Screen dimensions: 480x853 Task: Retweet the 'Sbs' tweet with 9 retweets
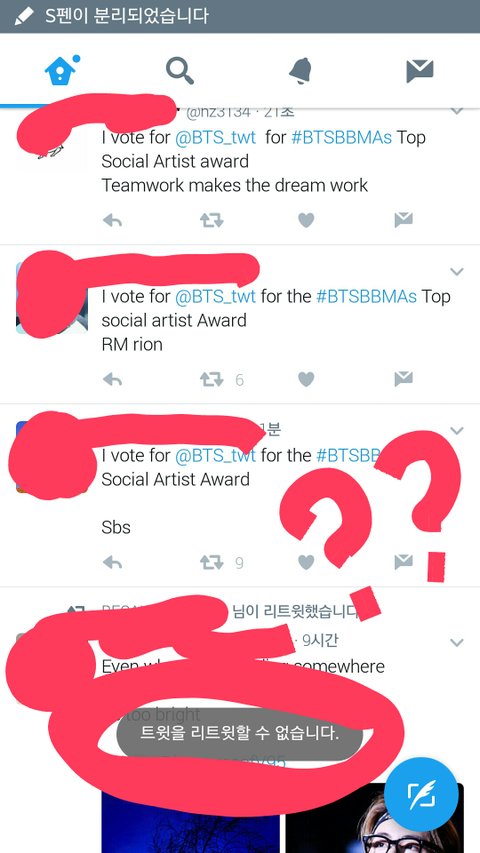point(210,562)
